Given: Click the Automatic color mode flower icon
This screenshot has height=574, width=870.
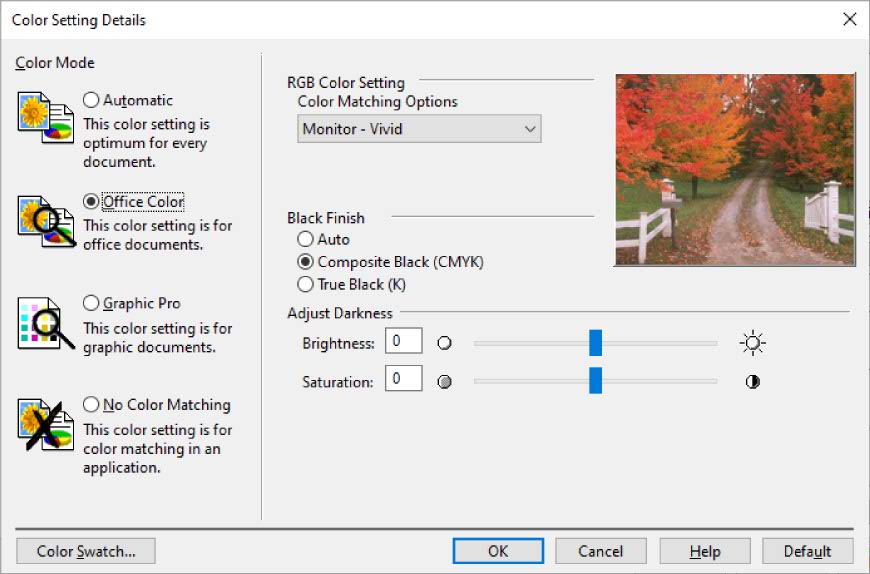Looking at the screenshot, I should pos(45,118).
